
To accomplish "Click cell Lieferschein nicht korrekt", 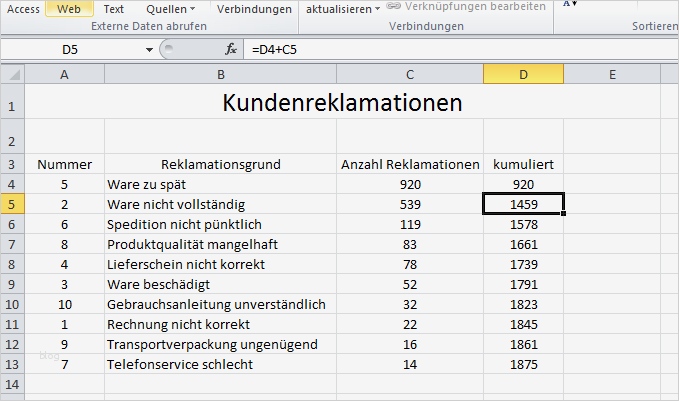I will [220, 264].
